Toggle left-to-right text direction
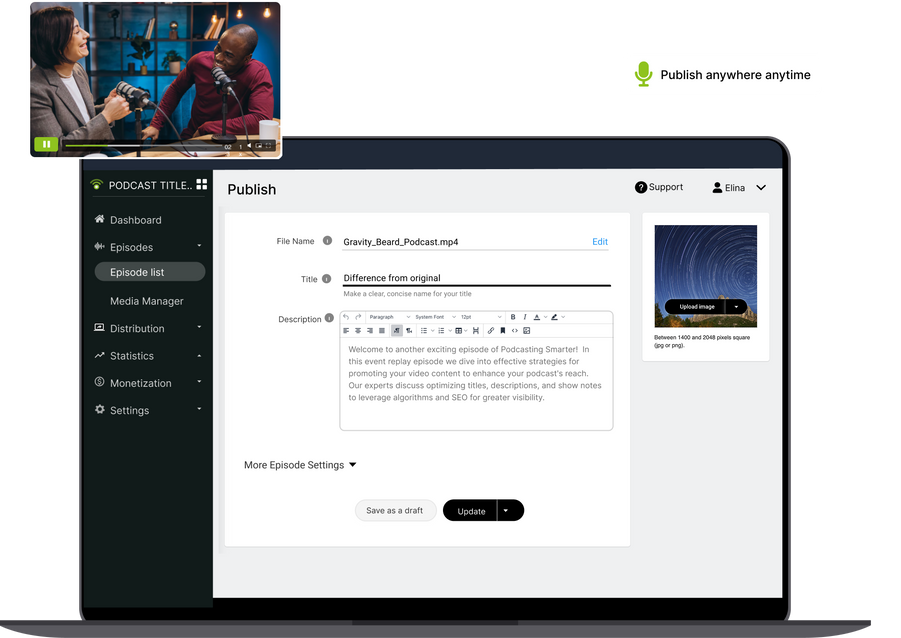The width and height of the screenshot is (901, 638). tap(396, 330)
